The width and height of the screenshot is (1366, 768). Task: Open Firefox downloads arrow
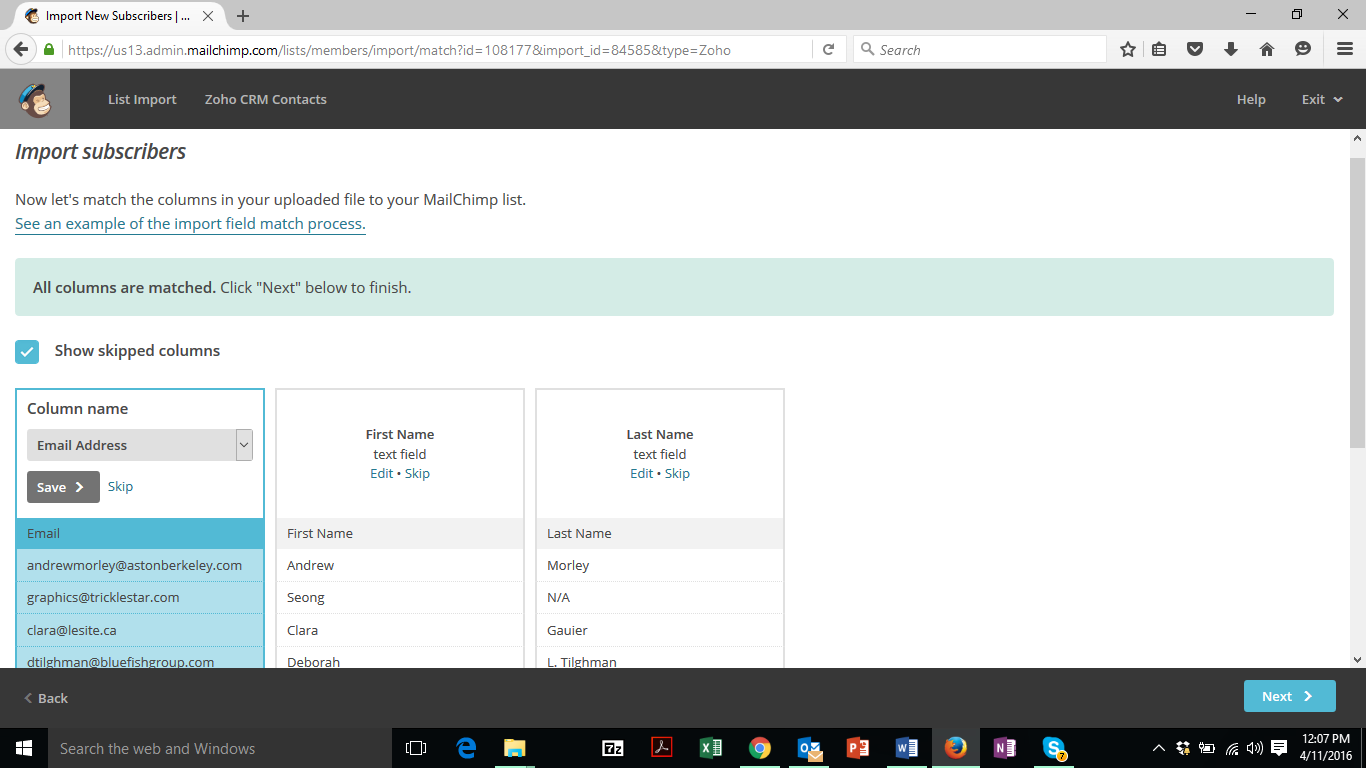[x=1231, y=49]
